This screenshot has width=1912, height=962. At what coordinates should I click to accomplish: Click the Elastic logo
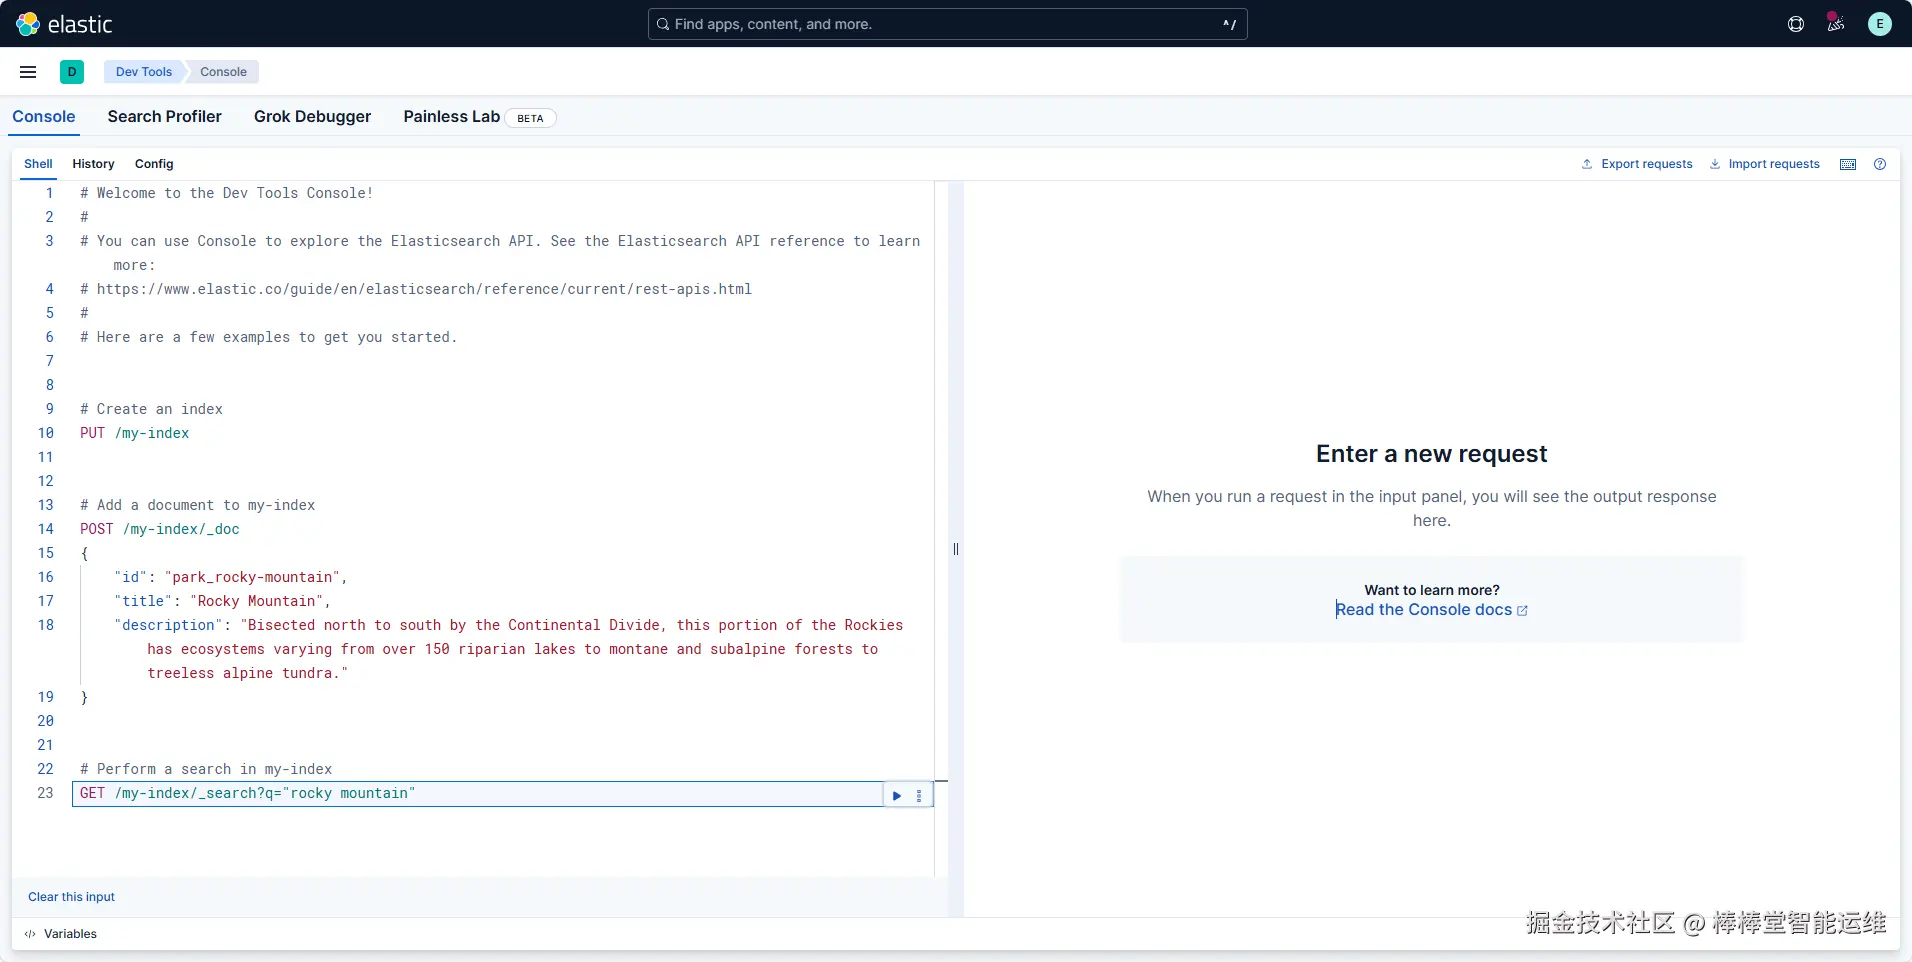pos(64,24)
